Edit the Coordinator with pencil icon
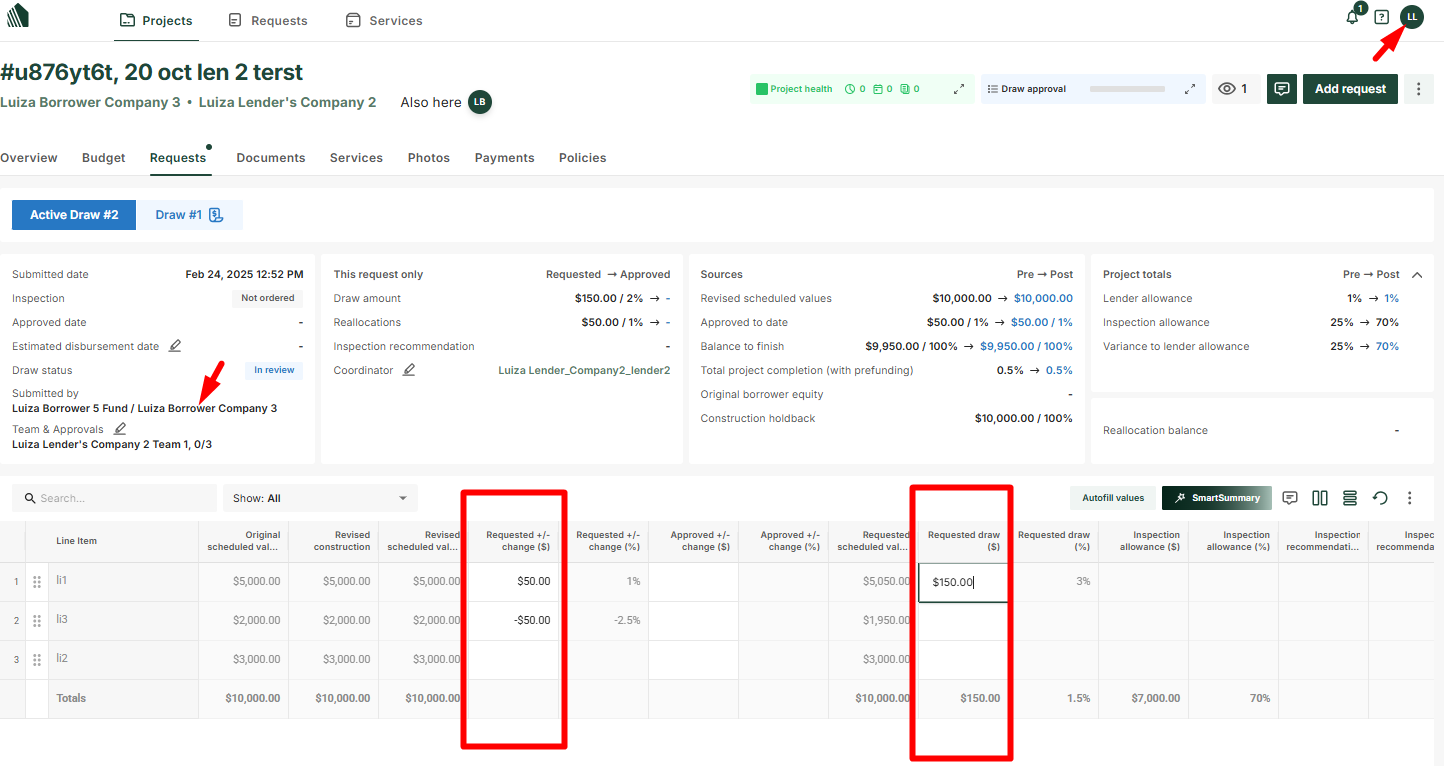Viewport: 1444px width, 766px height. coord(408,370)
